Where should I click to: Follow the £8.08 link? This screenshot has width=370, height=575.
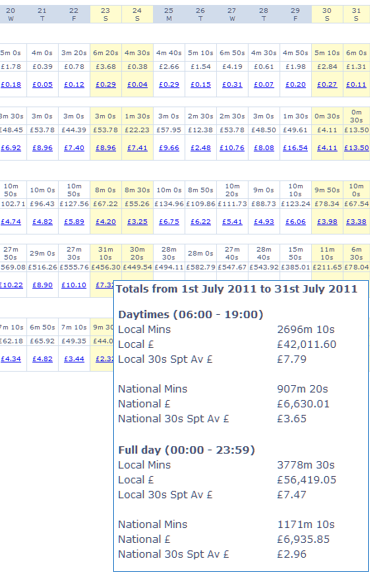(264, 148)
